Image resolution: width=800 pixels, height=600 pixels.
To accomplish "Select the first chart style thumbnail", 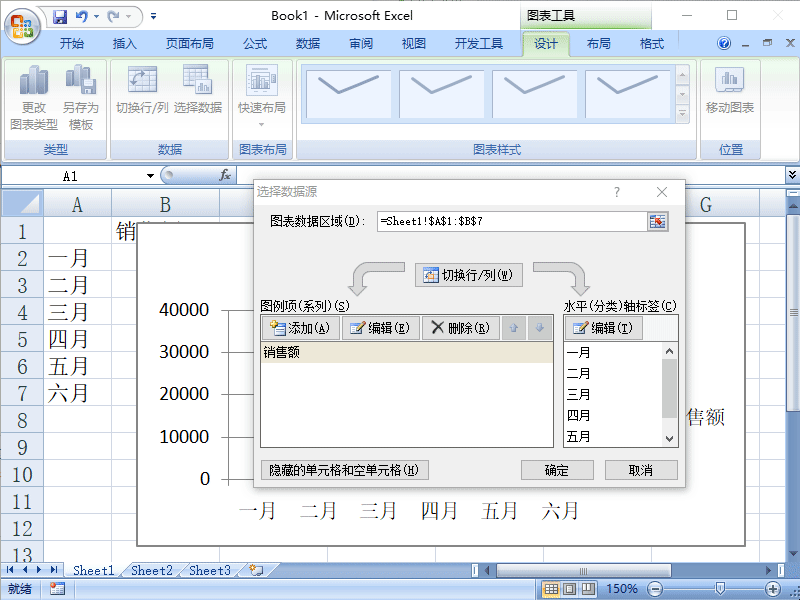I will [x=348, y=94].
